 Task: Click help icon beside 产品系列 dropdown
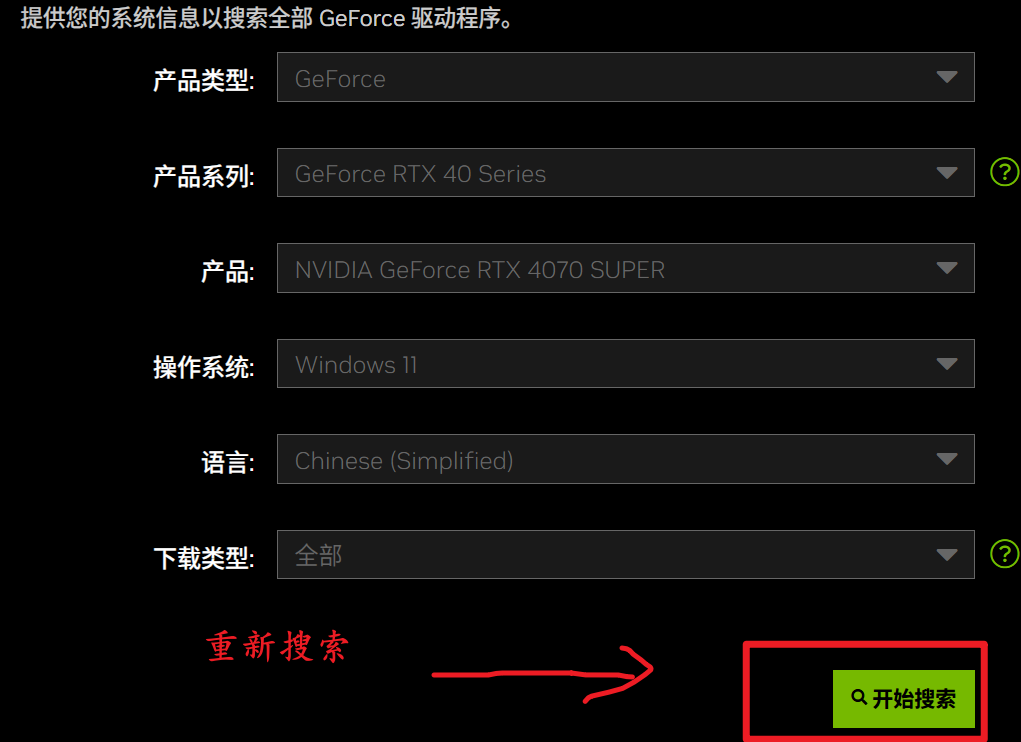pyautogui.click(x=1005, y=172)
